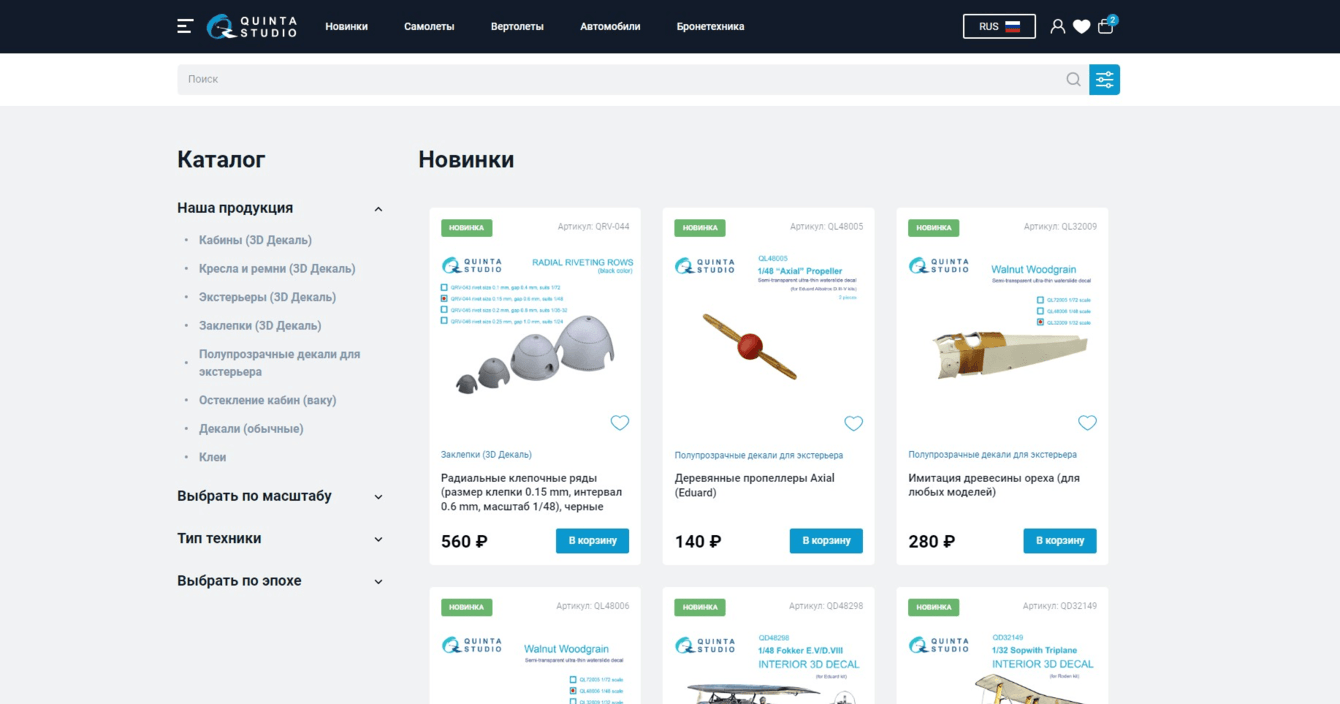
Task: Favorite the Axial propeller product
Action: (853, 423)
